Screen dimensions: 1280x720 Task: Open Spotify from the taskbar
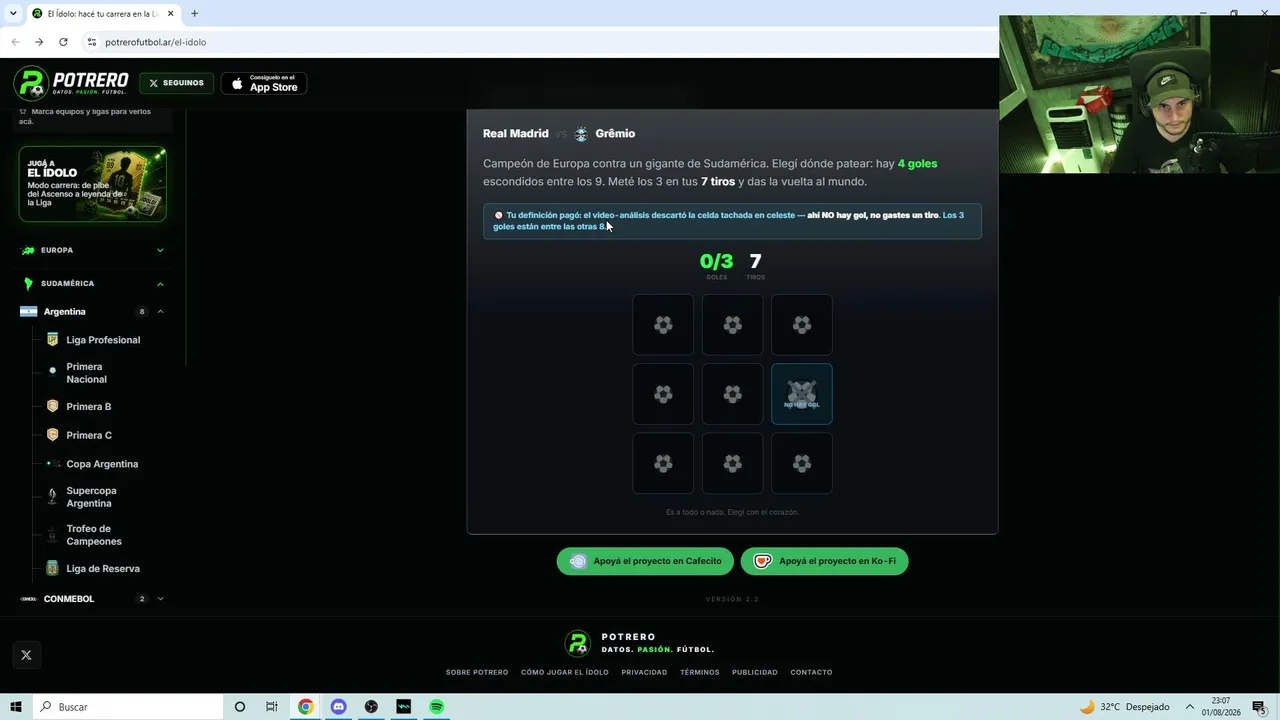[437, 707]
